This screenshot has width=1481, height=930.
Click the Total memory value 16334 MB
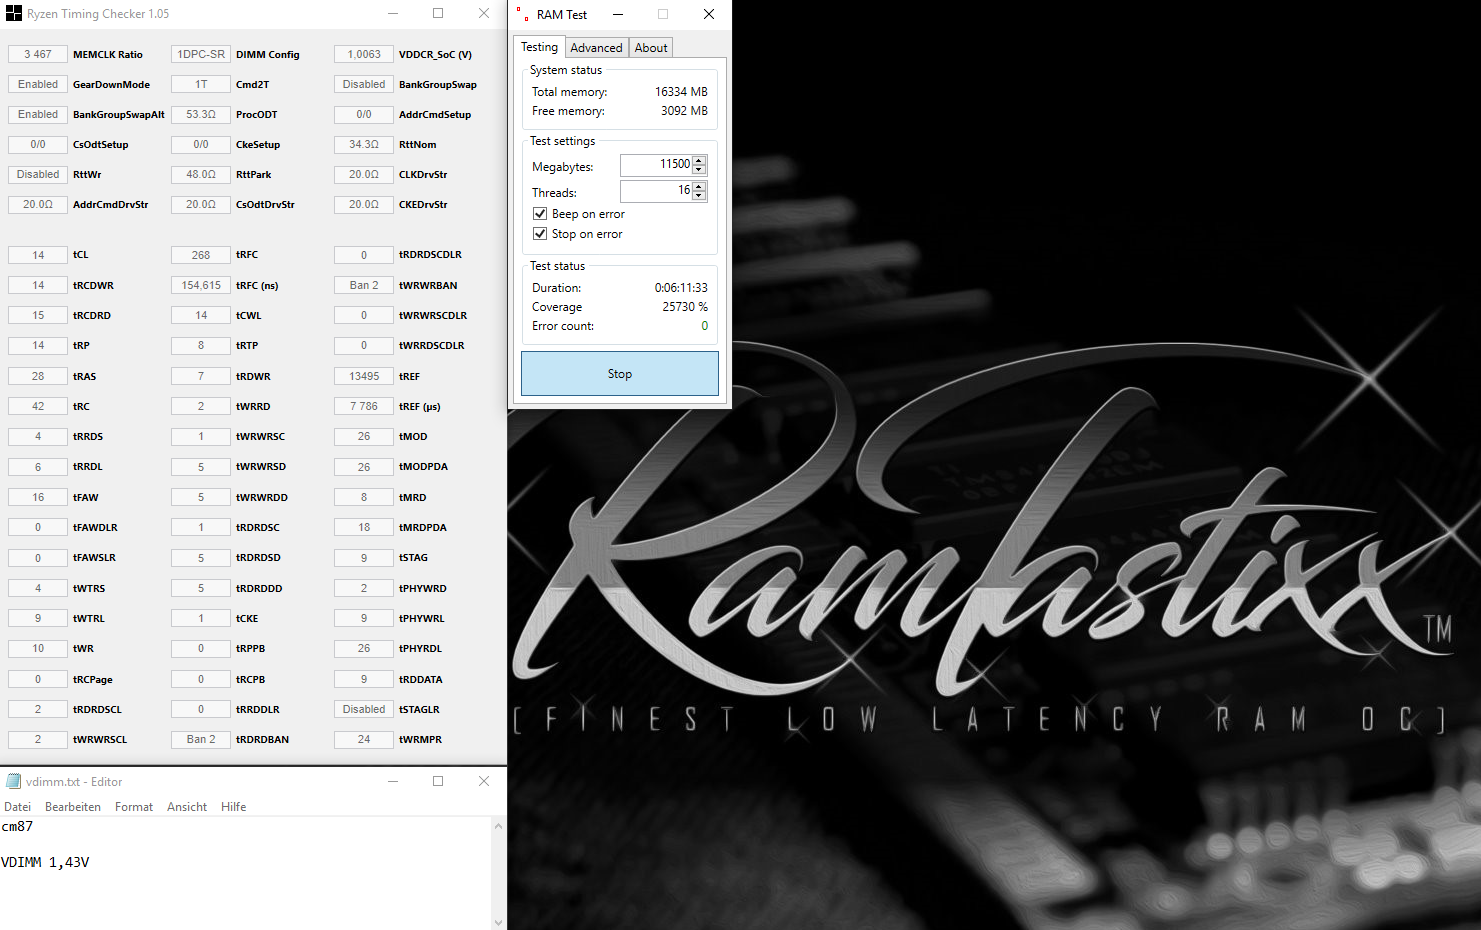point(681,92)
